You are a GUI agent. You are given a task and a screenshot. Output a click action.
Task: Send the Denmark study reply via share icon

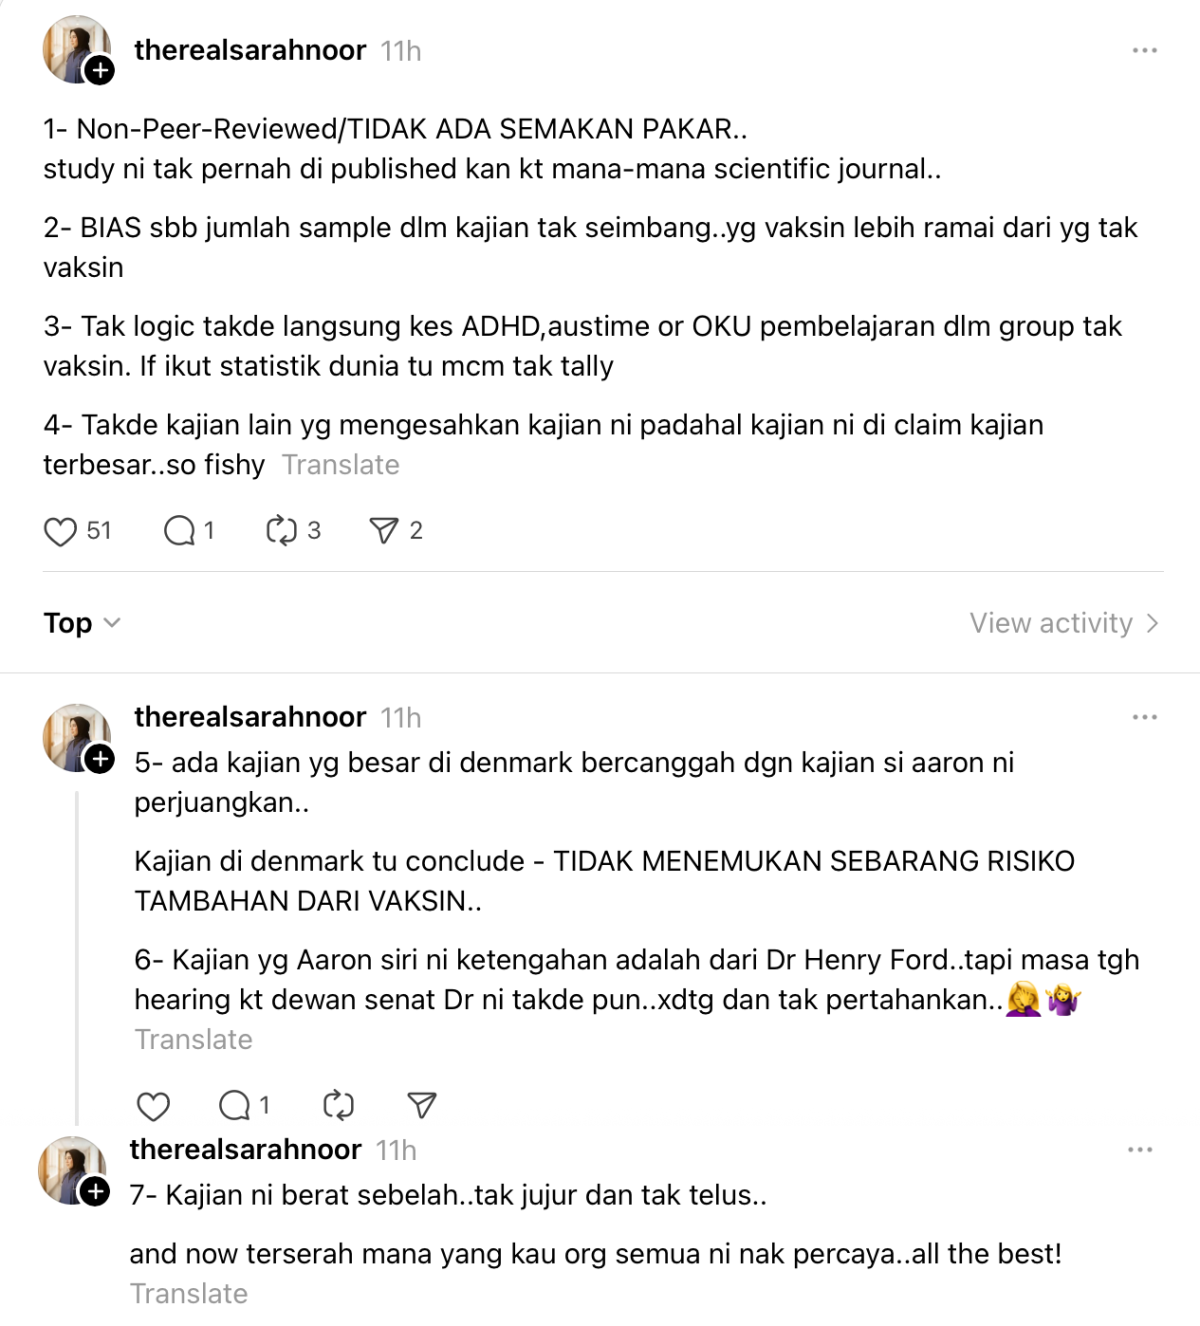[x=422, y=1106]
